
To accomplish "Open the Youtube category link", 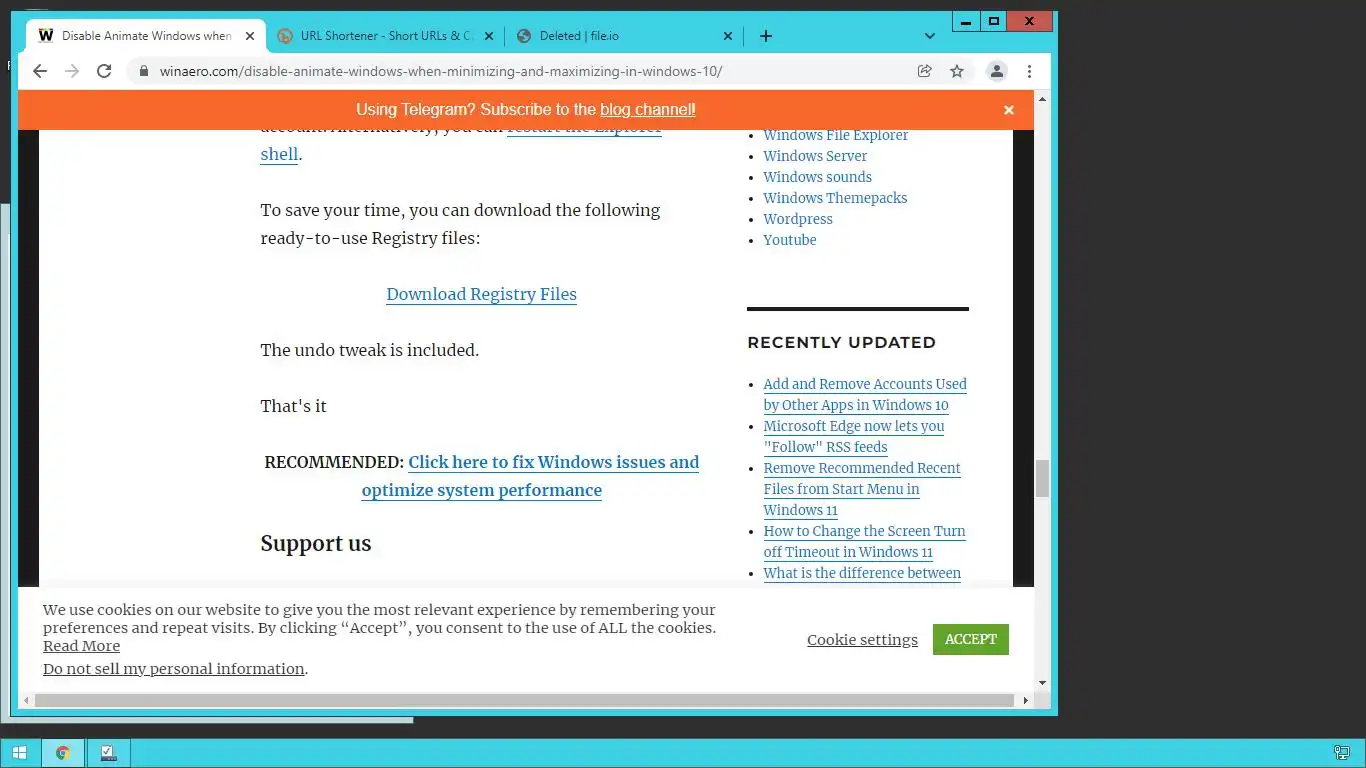I will [789, 240].
